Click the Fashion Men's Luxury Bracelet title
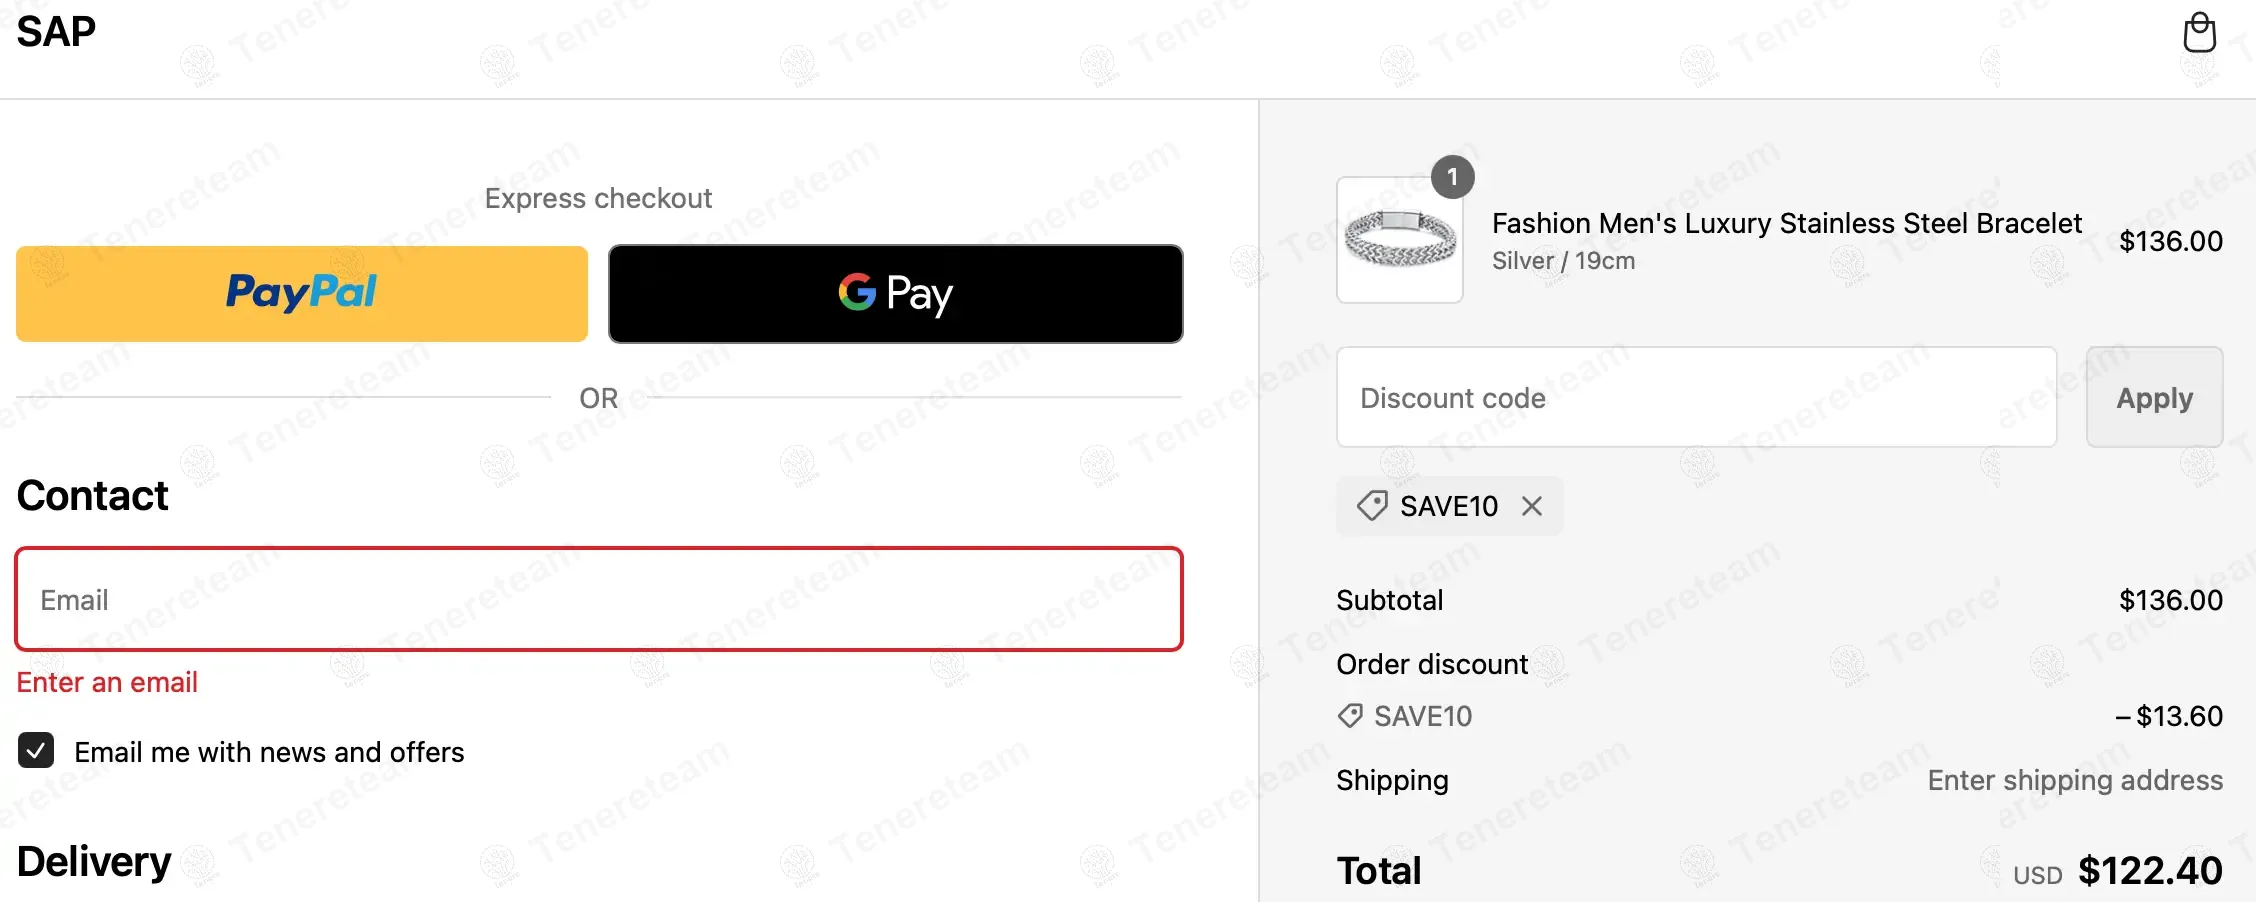Image resolution: width=2256 pixels, height=902 pixels. tap(1786, 223)
